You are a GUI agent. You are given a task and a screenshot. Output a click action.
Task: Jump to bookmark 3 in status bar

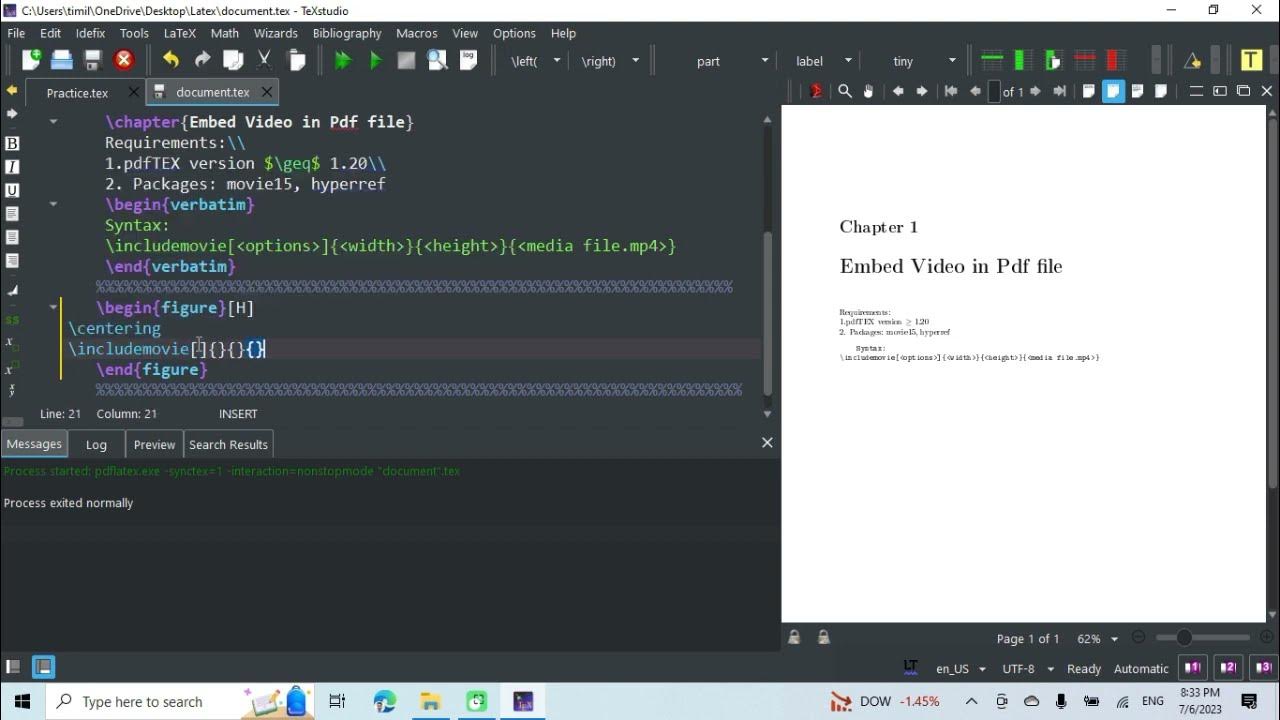click(1264, 668)
